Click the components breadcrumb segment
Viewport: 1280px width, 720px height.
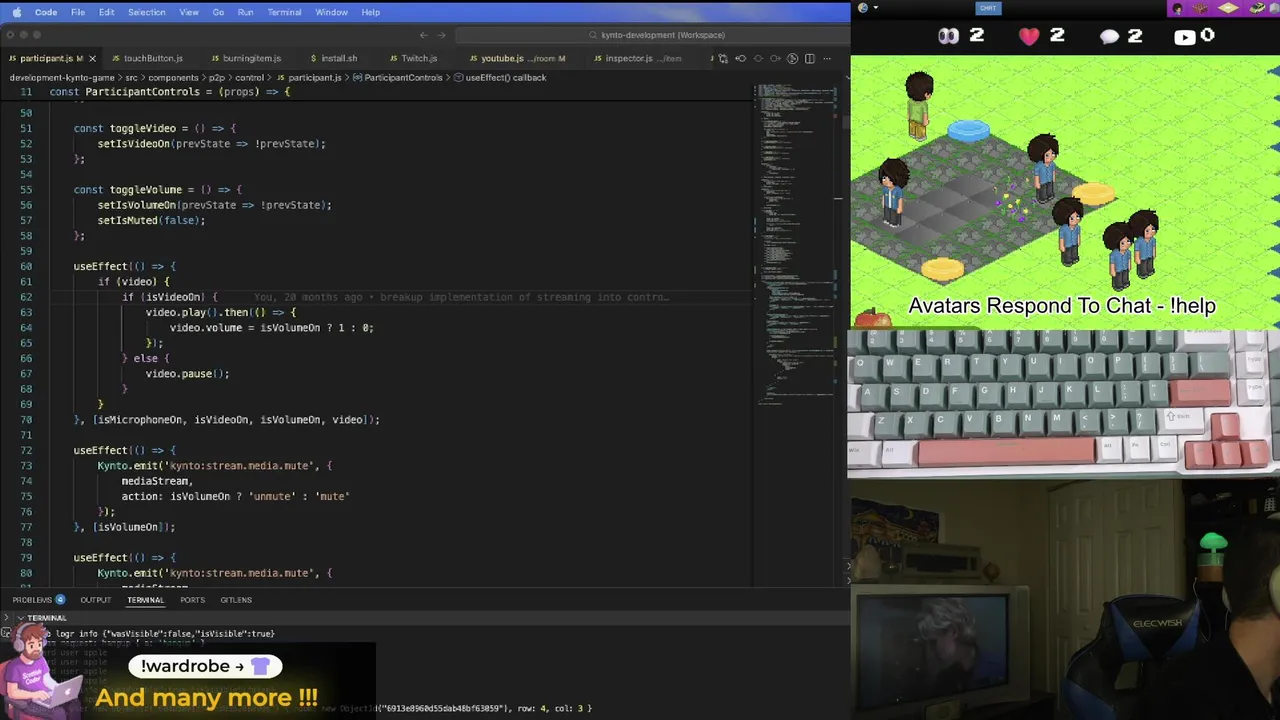point(171,77)
